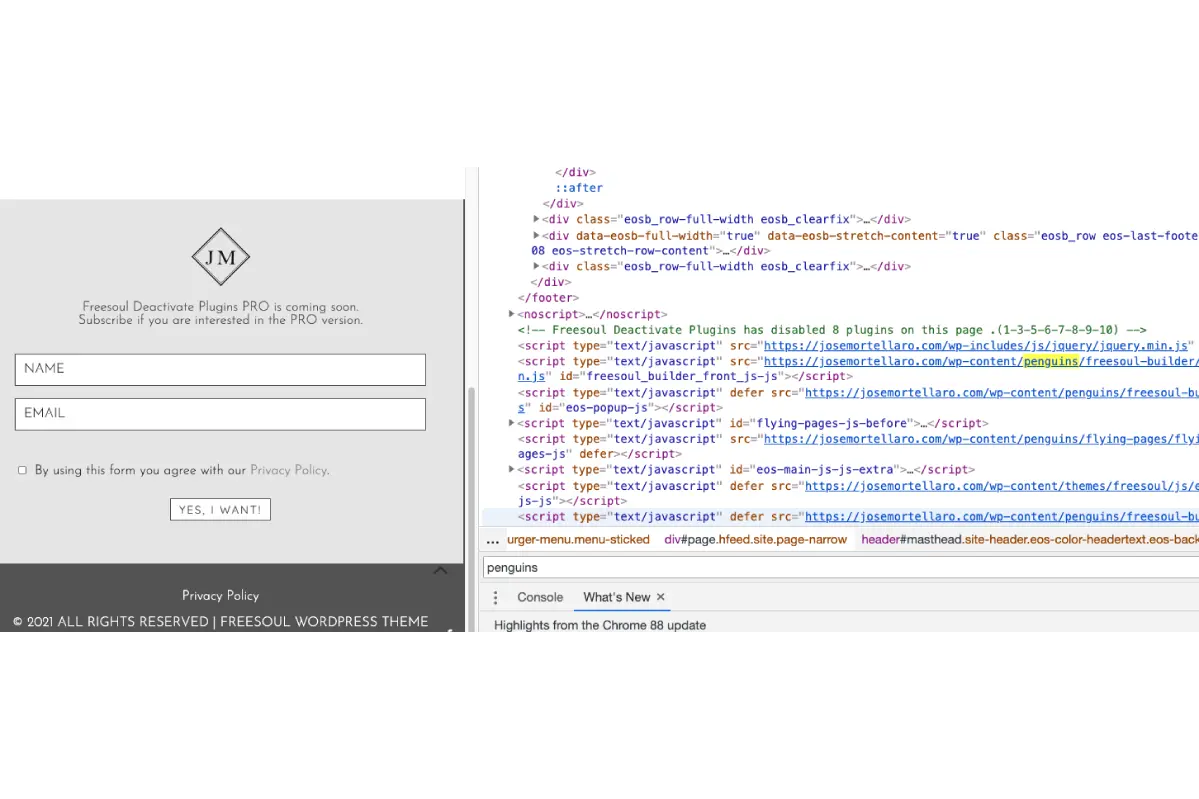
Task: Expand the eos-main-js-js-extra script node
Action: (x=511, y=469)
